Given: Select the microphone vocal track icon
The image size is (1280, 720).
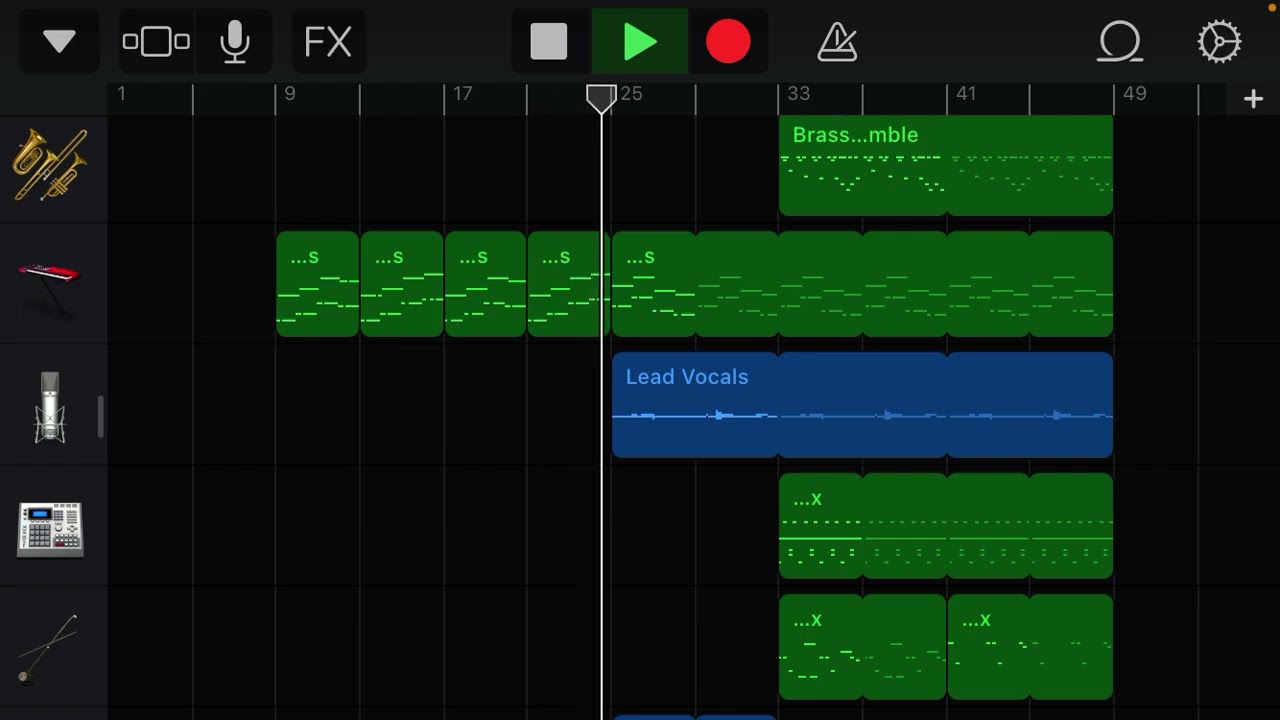Looking at the screenshot, I should [50, 407].
